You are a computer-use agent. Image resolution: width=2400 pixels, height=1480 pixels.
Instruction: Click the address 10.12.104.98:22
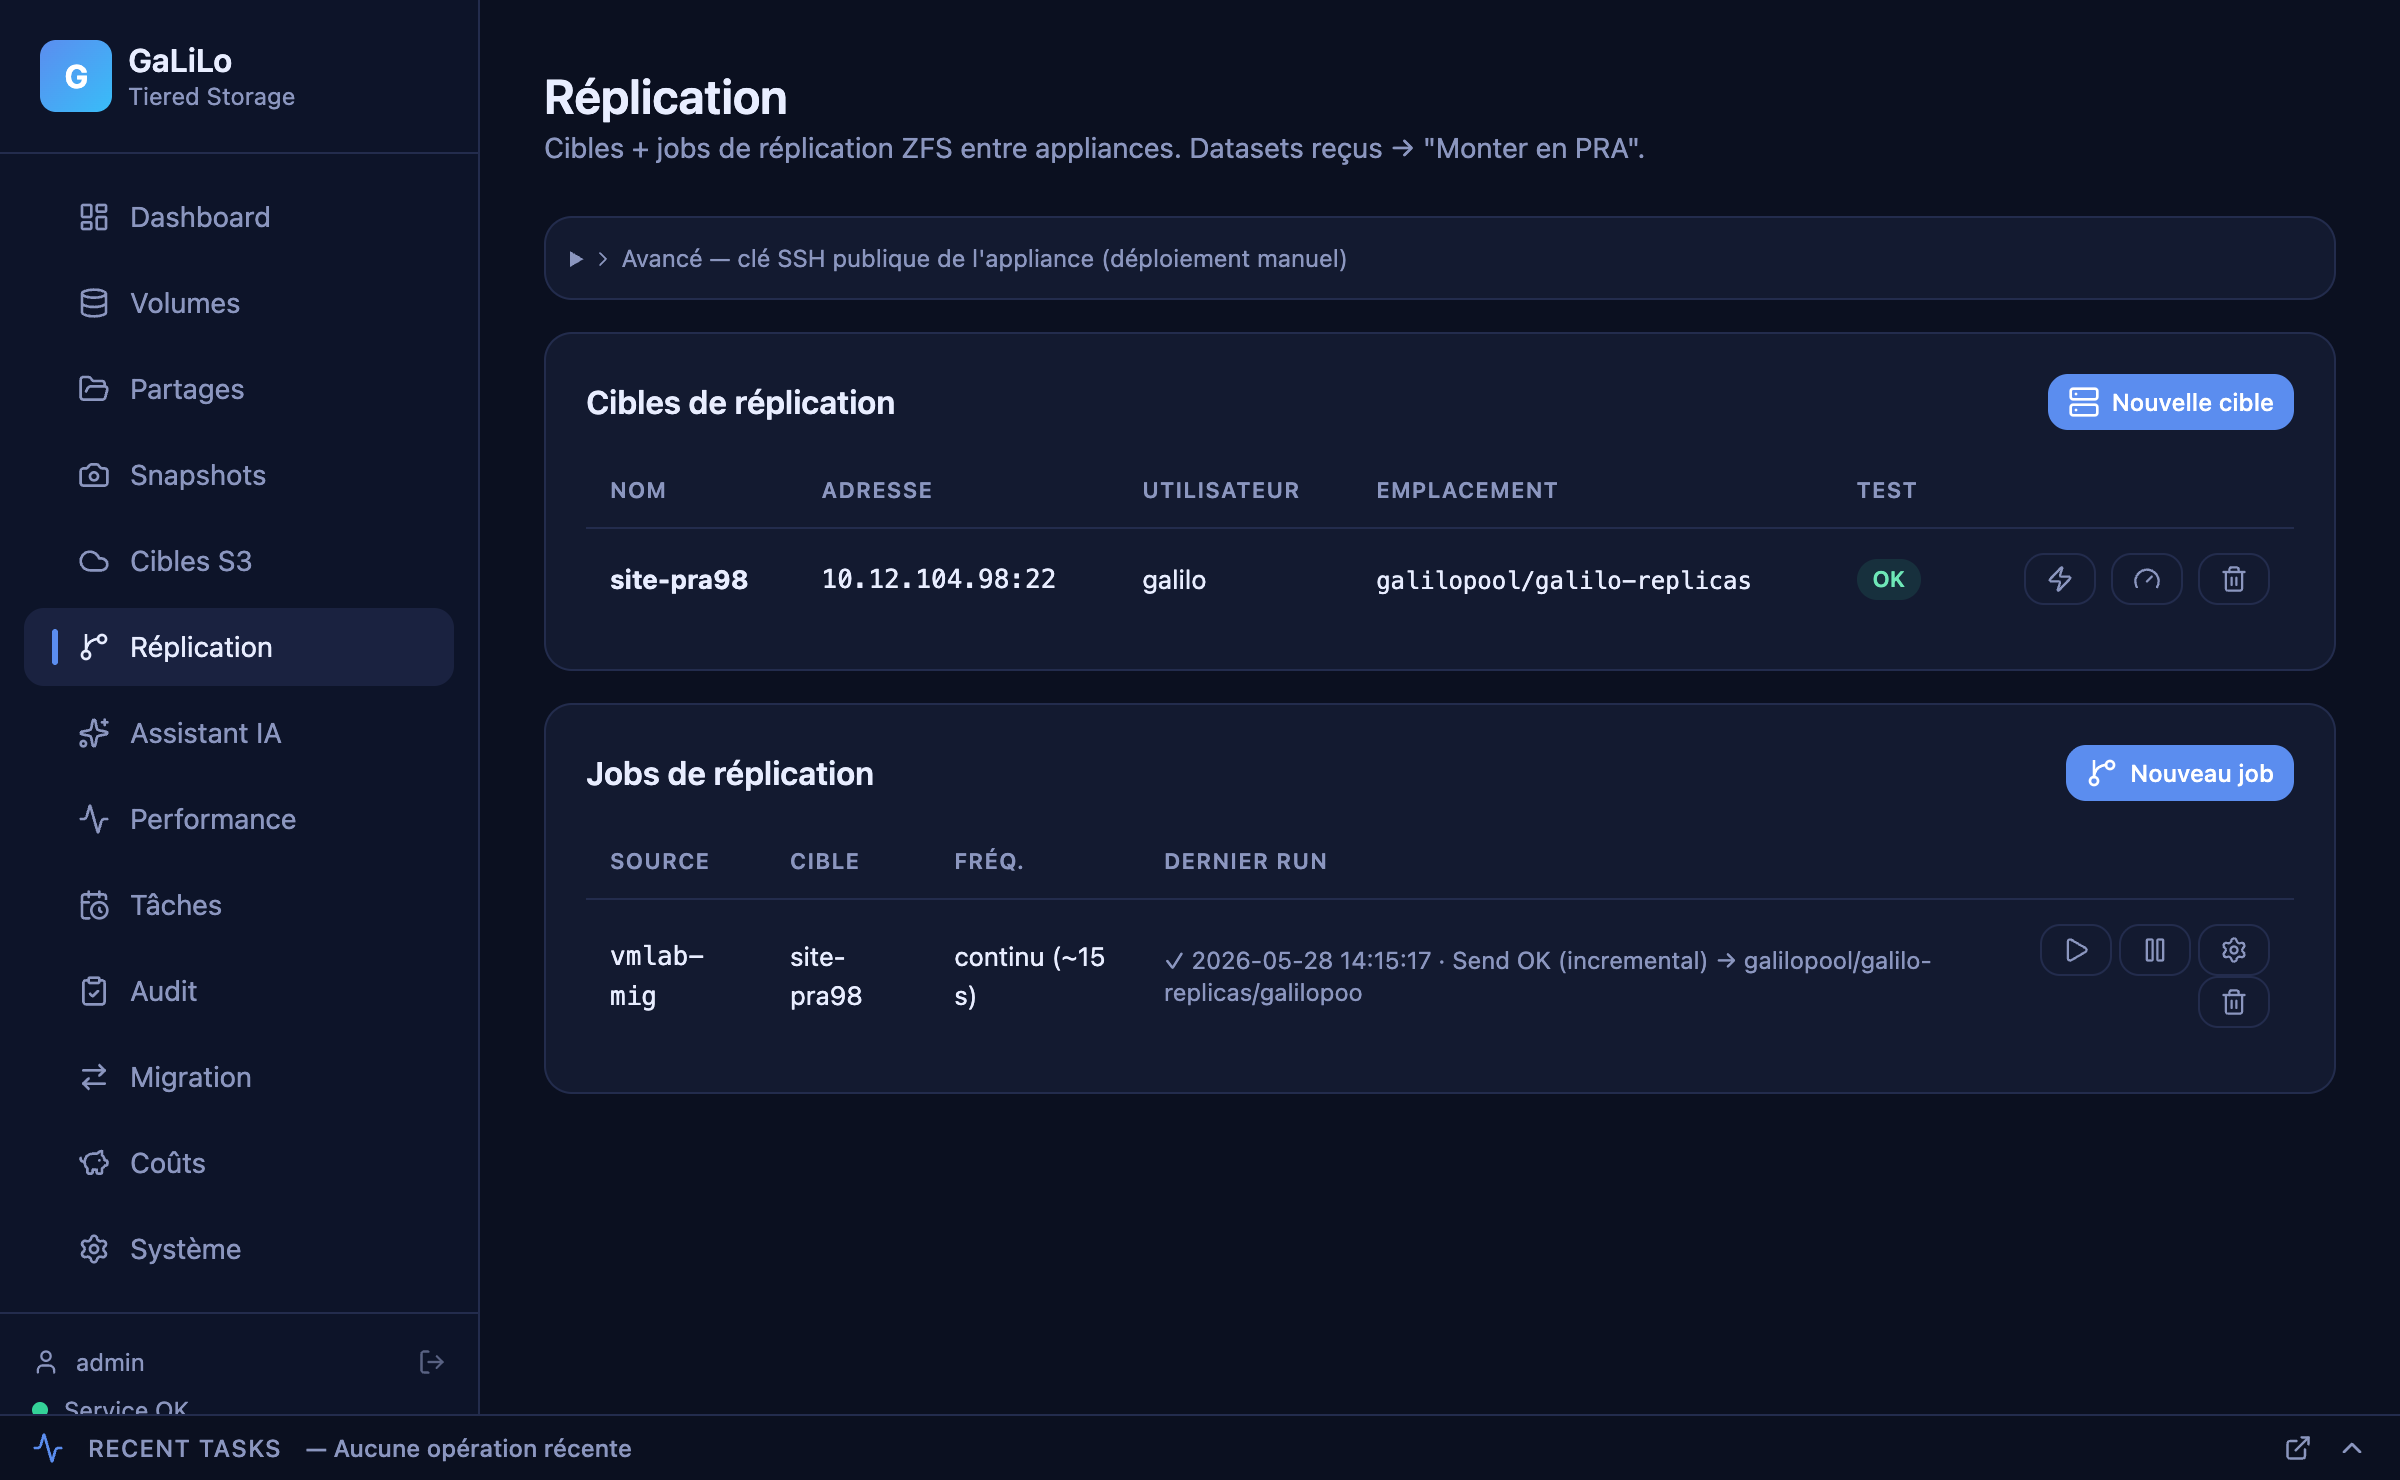pyautogui.click(x=938, y=579)
